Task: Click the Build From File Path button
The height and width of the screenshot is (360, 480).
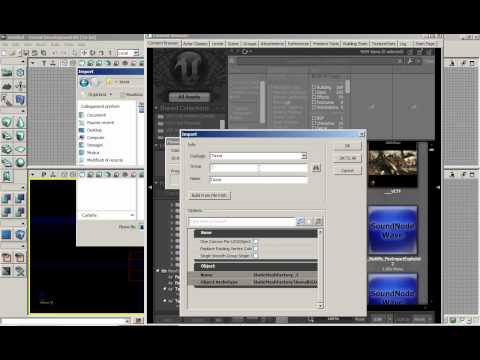Action: (x=209, y=195)
